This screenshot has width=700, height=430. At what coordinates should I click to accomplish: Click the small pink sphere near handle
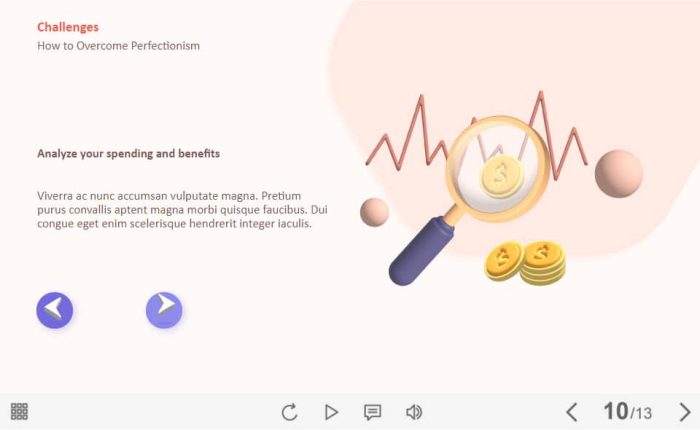coord(374,212)
